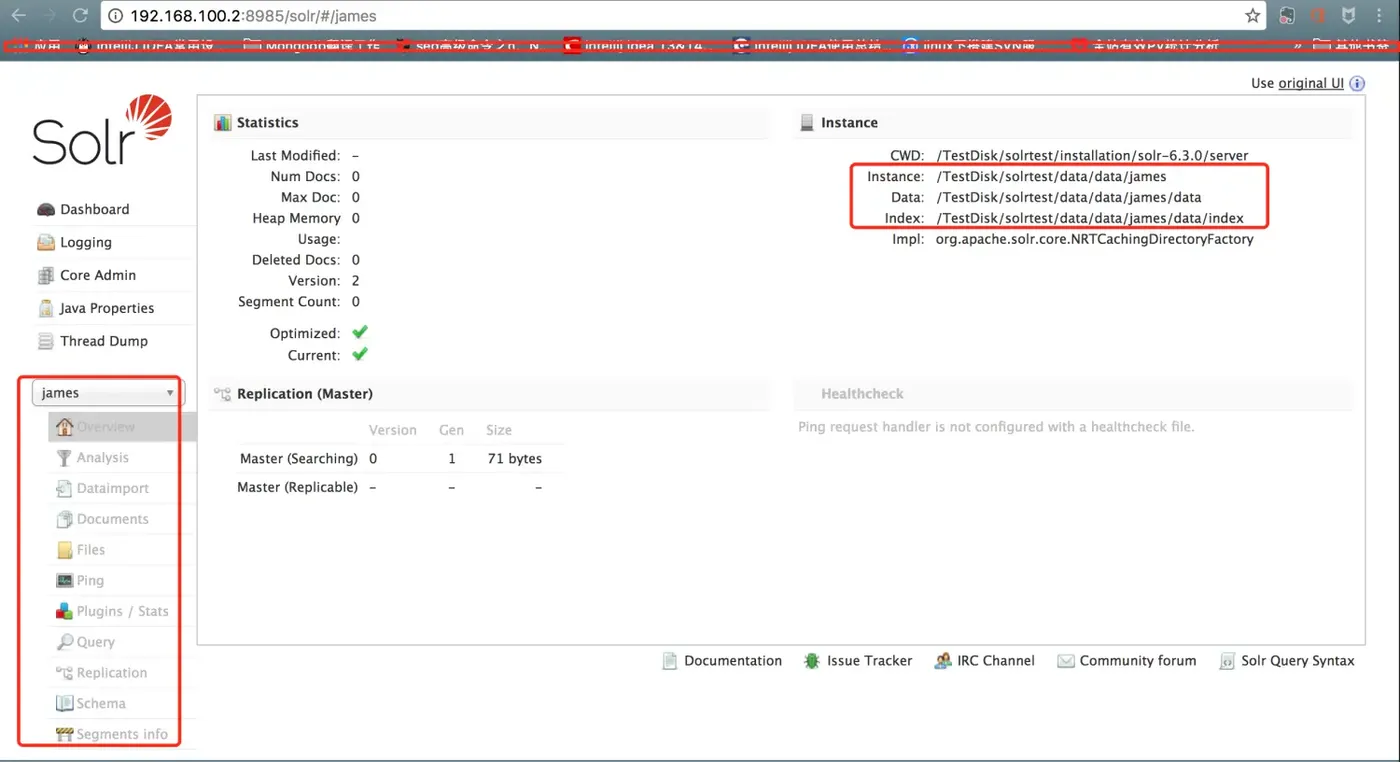Click the browser address bar URL
The image size is (1400, 762).
254,16
